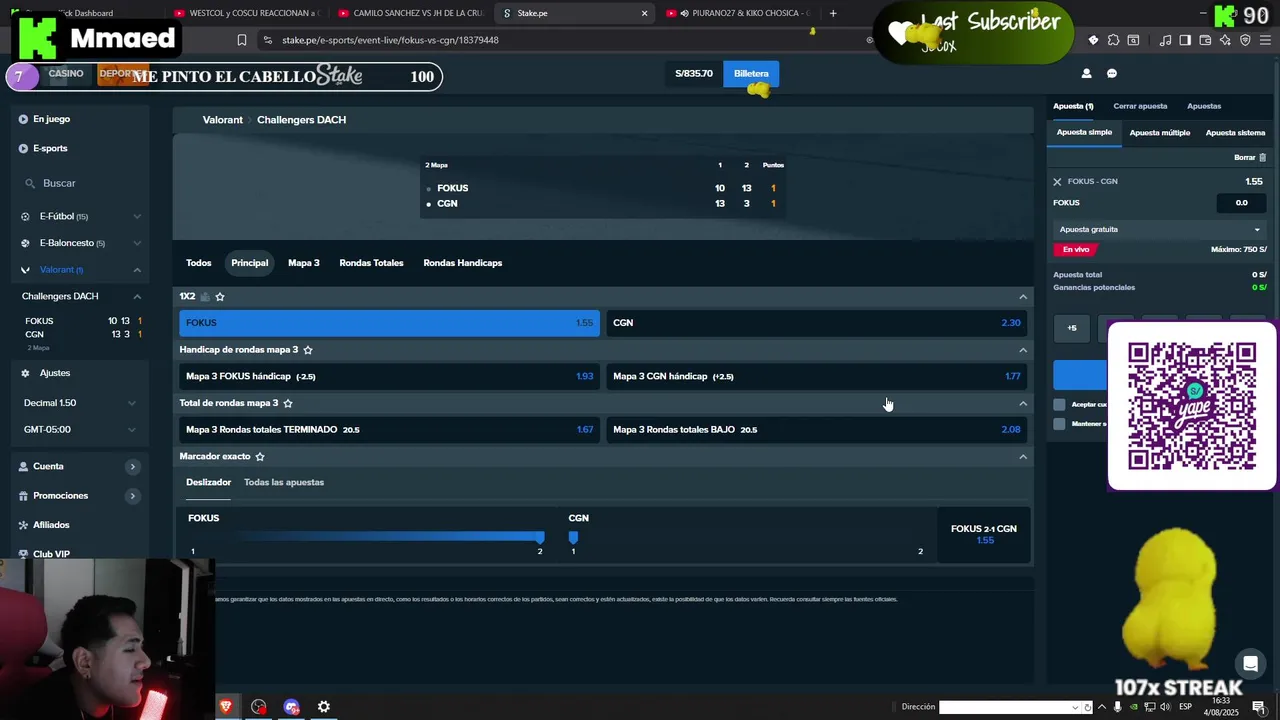Open the chat bubble icon in header
1280x720 pixels.
tap(1112, 73)
